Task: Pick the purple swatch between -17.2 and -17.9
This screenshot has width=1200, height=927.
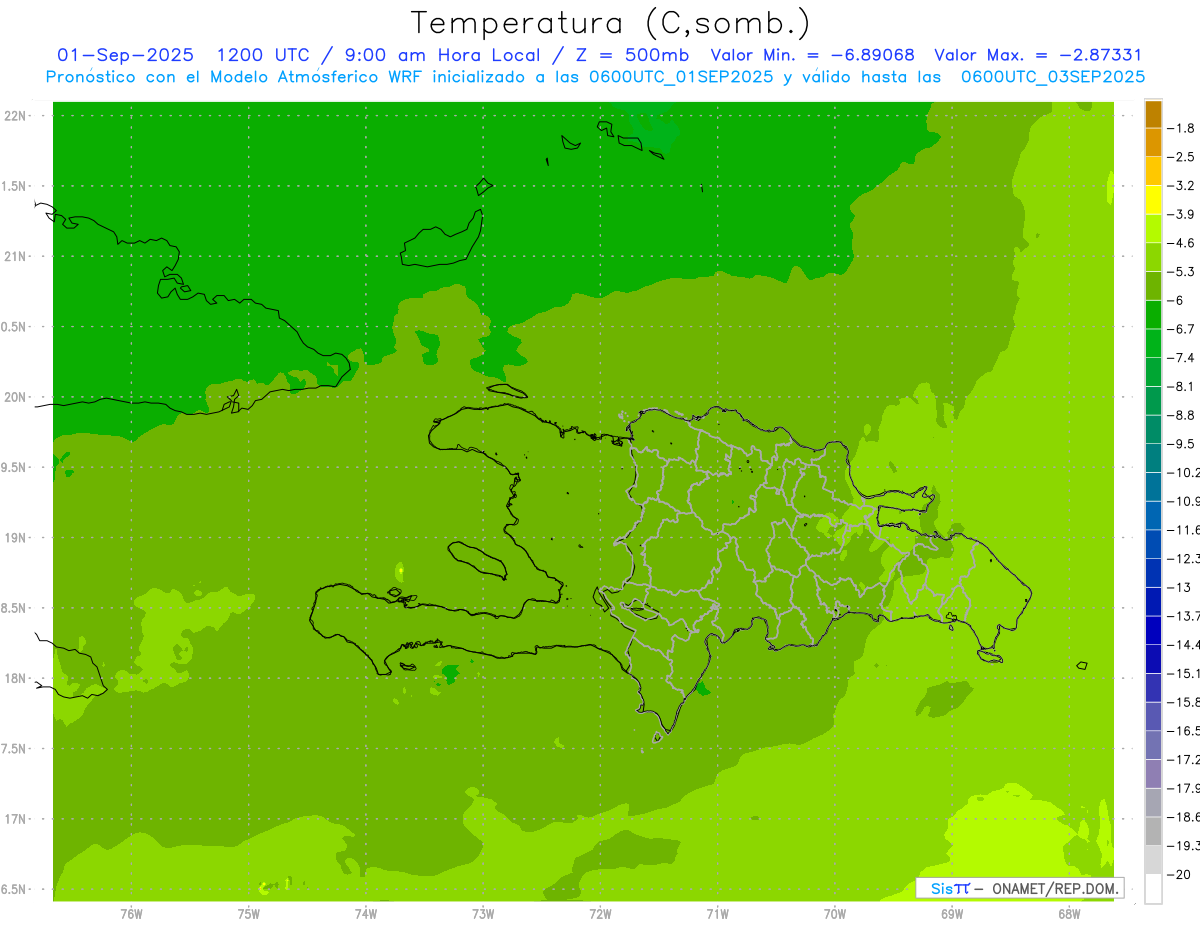Action: [1153, 773]
